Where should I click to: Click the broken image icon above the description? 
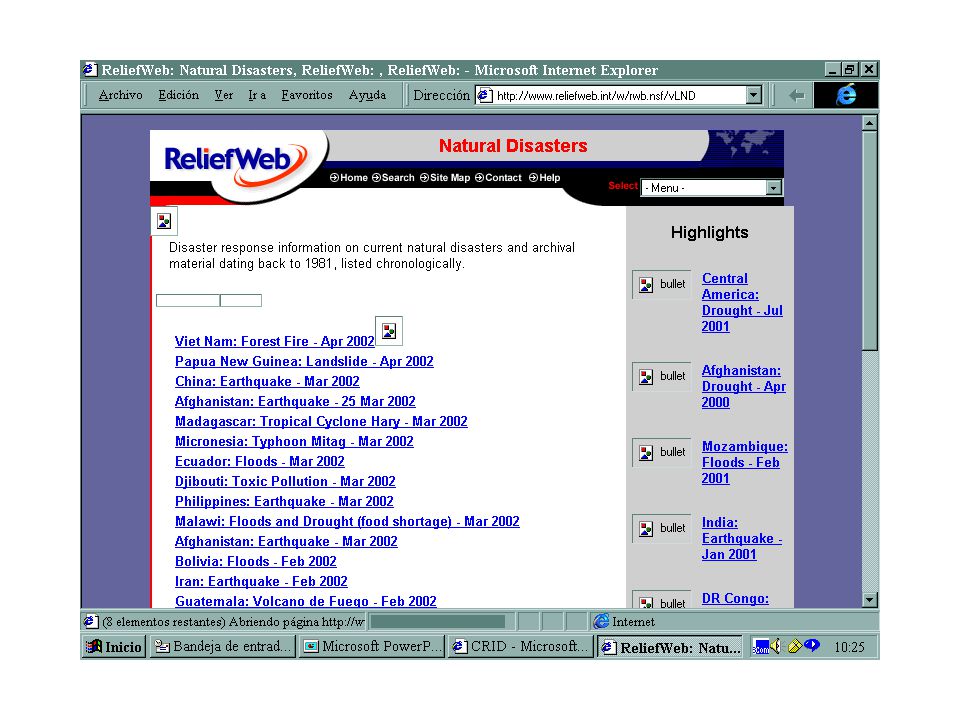click(x=164, y=221)
